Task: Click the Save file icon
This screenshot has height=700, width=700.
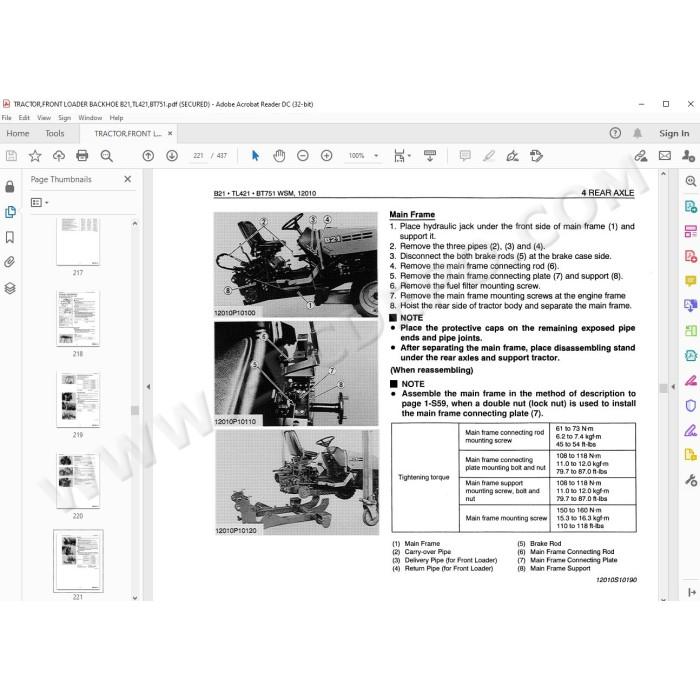Action: [11, 156]
